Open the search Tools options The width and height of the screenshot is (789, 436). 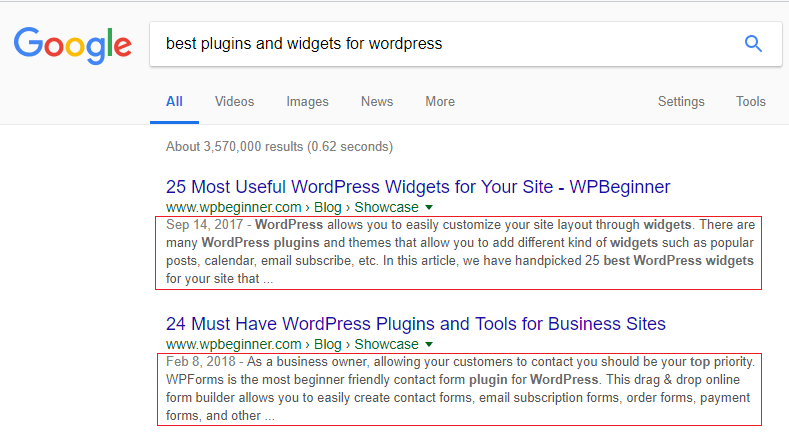click(x=750, y=101)
